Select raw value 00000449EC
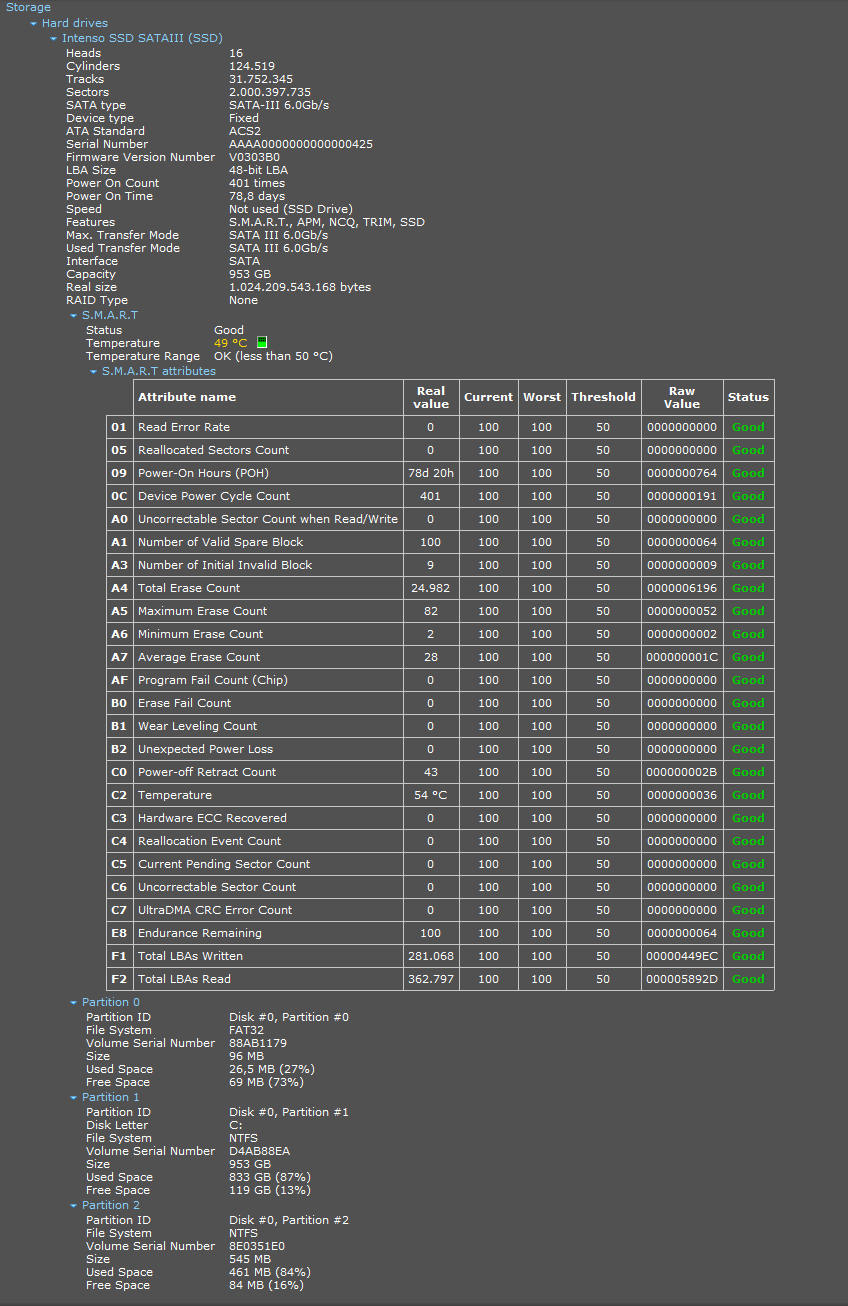 tap(682, 956)
